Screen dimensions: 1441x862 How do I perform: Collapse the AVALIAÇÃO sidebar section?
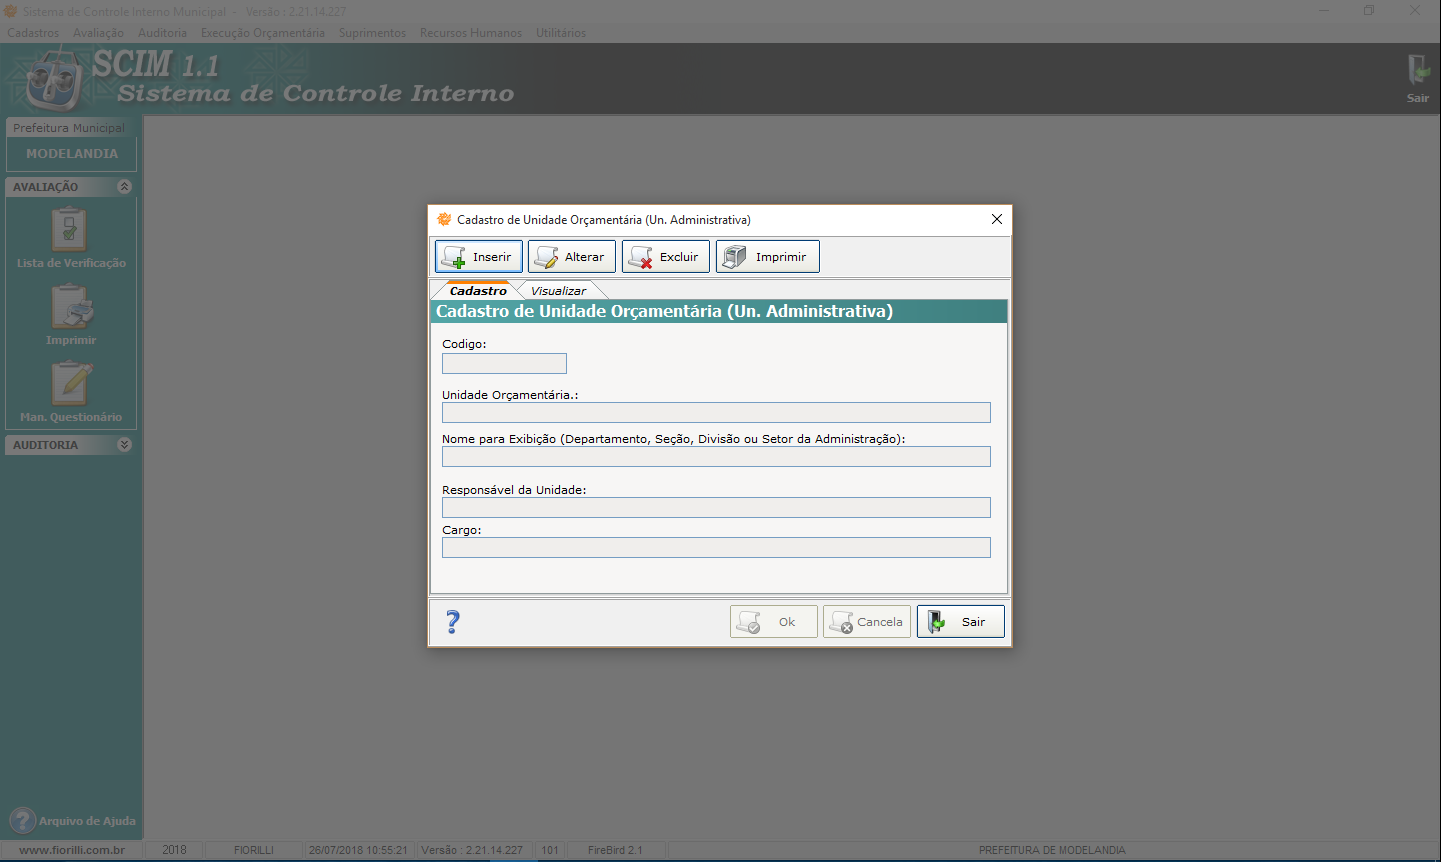124,187
